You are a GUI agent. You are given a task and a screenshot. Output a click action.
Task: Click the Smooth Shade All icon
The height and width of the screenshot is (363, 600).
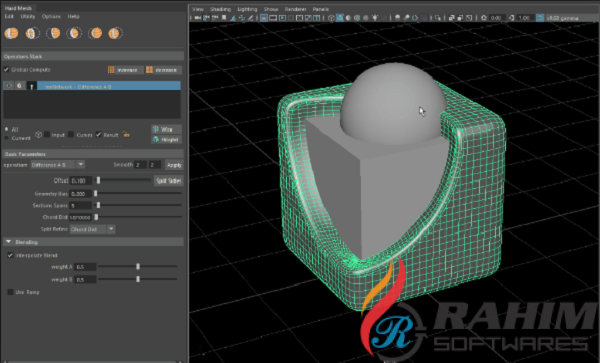point(340,18)
